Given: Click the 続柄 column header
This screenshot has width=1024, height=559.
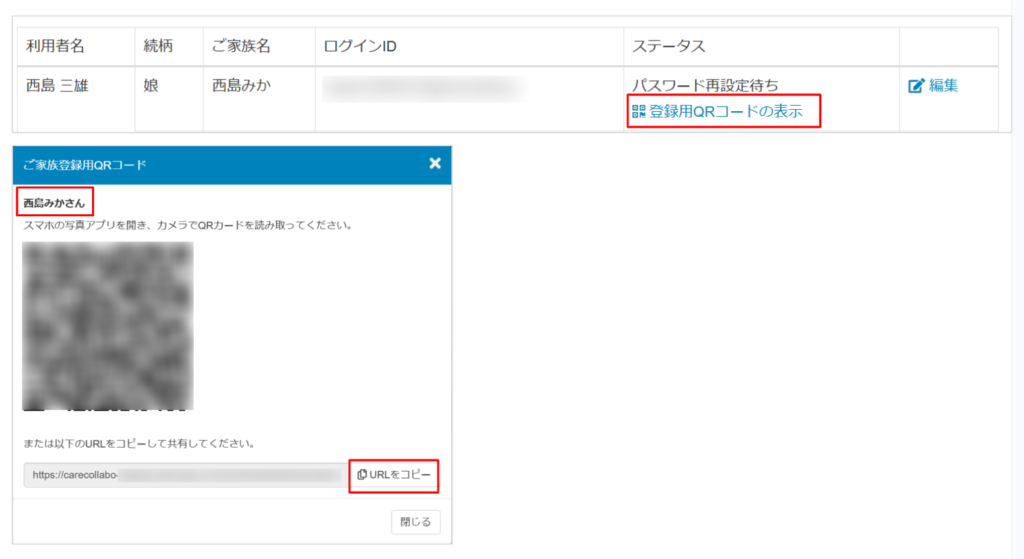Looking at the screenshot, I should 159,46.
